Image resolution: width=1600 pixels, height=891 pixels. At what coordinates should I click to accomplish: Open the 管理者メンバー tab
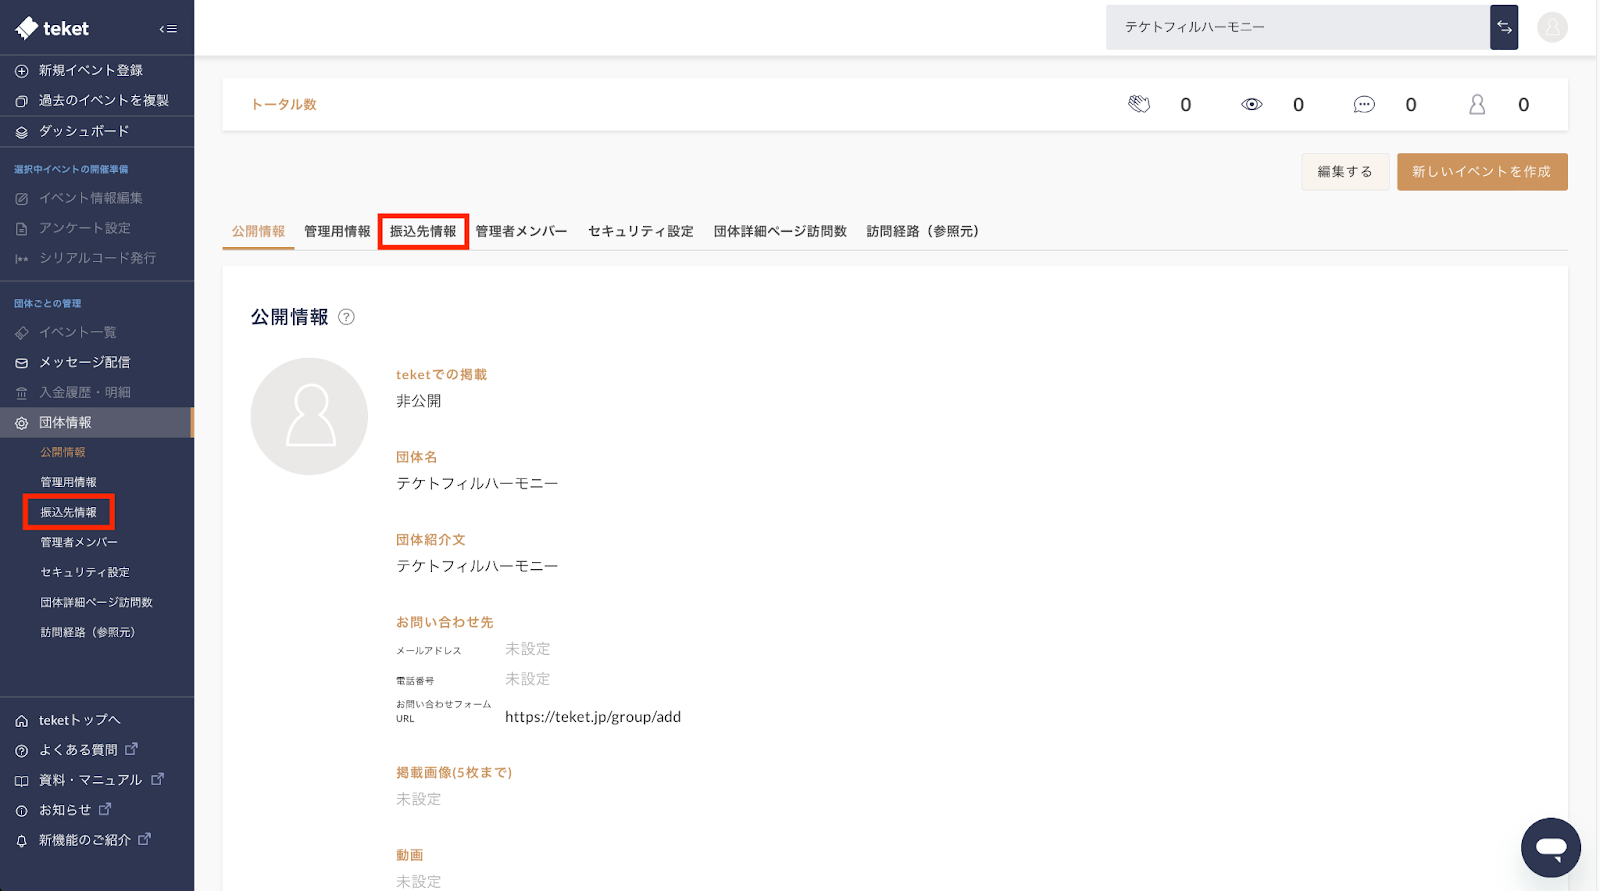[x=521, y=232]
